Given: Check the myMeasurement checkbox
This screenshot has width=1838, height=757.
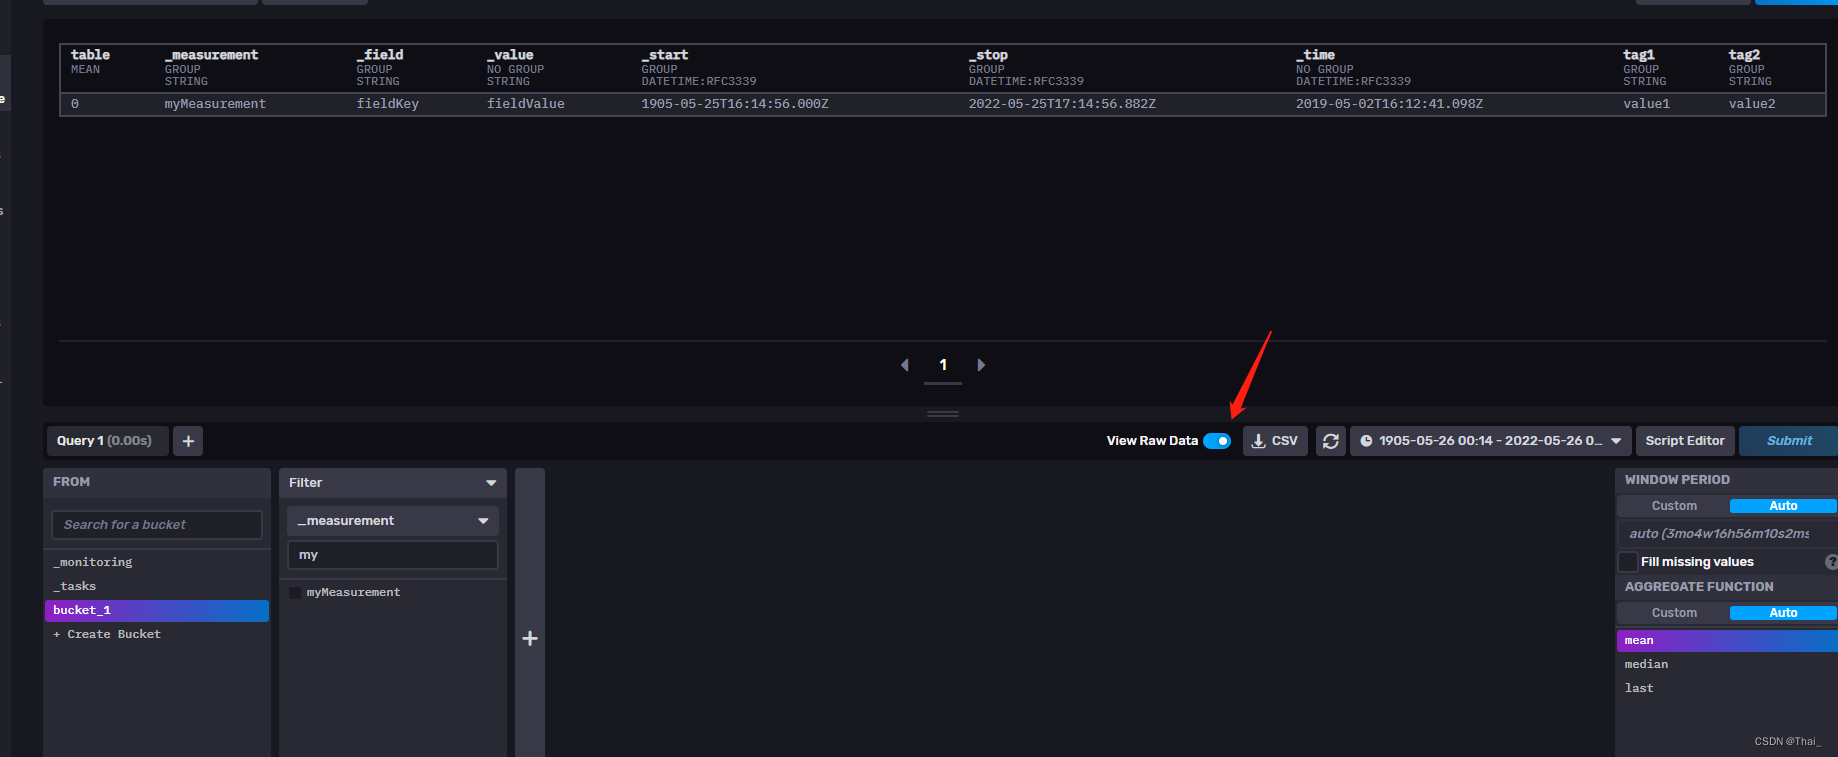Looking at the screenshot, I should point(295,593).
